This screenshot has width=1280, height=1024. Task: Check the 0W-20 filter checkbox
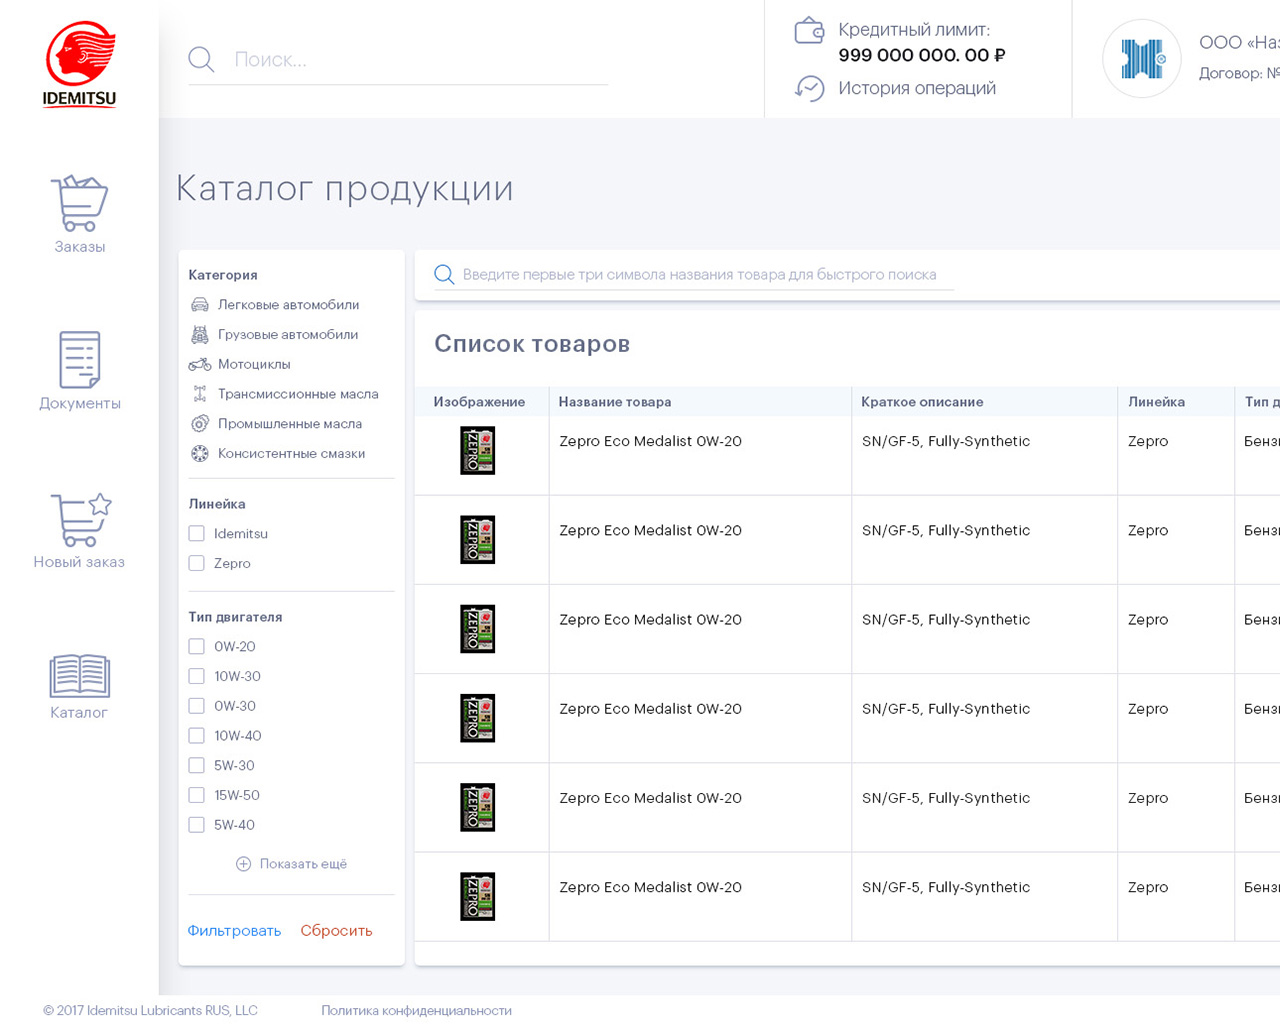coord(196,647)
